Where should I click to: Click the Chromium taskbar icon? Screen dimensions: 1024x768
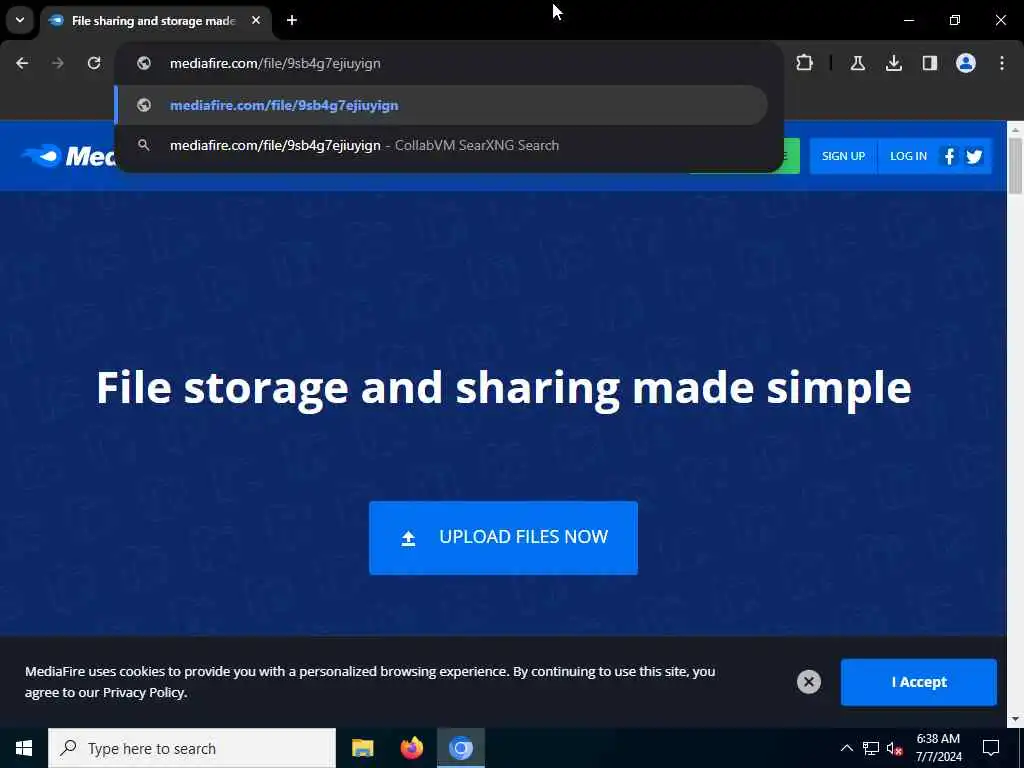(x=461, y=748)
